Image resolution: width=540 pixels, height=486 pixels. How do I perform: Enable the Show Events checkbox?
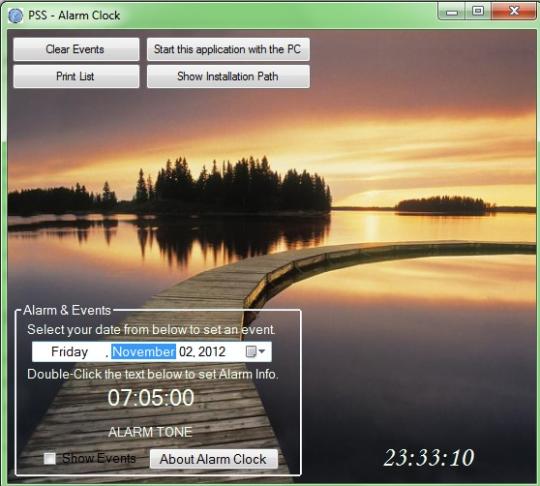[50, 458]
